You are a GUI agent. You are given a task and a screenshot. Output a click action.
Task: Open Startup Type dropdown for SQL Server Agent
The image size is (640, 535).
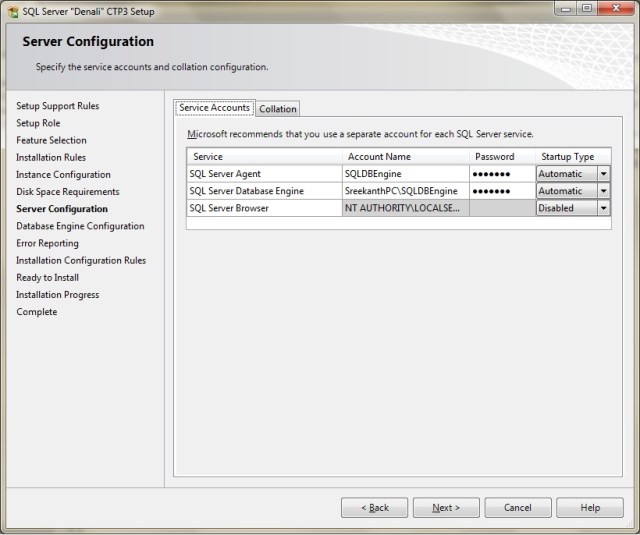pos(603,174)
